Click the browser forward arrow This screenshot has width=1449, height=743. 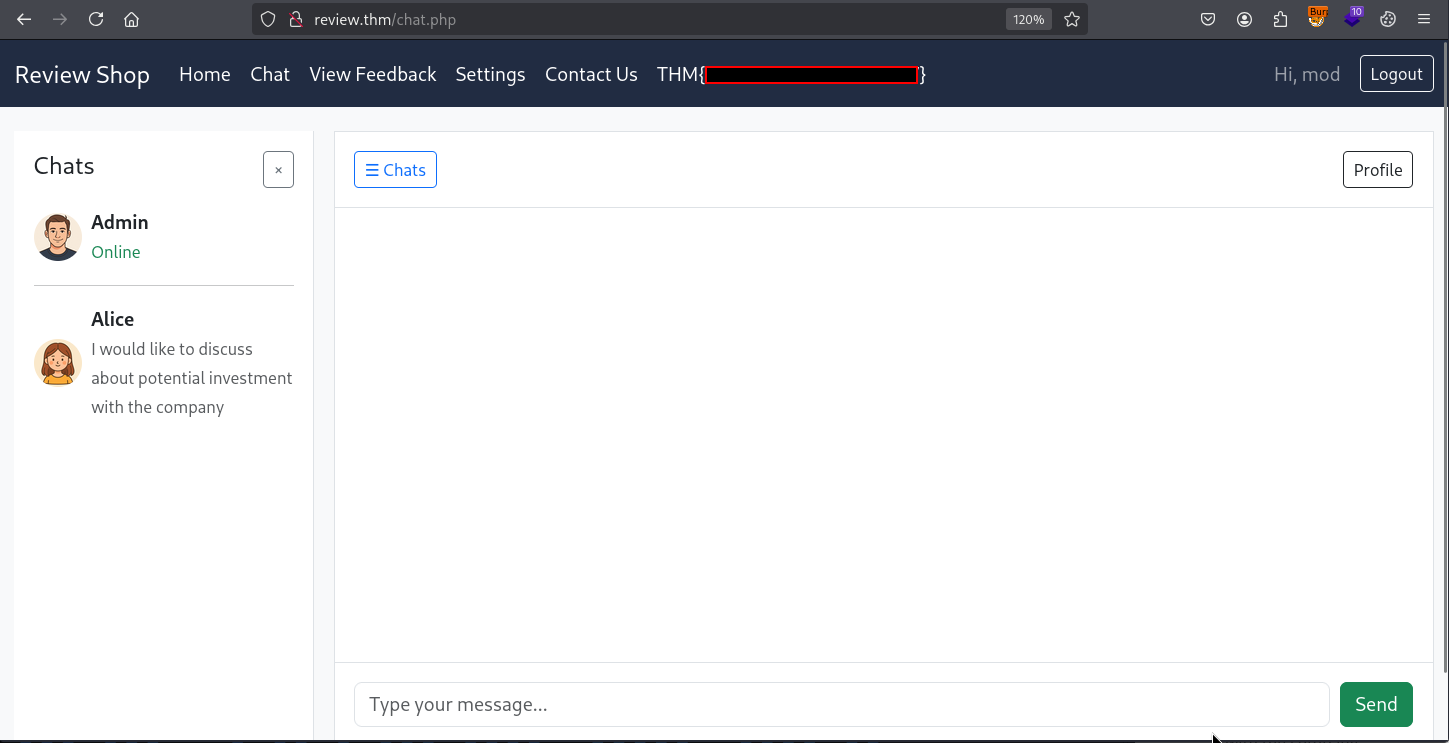coord(60,19)
